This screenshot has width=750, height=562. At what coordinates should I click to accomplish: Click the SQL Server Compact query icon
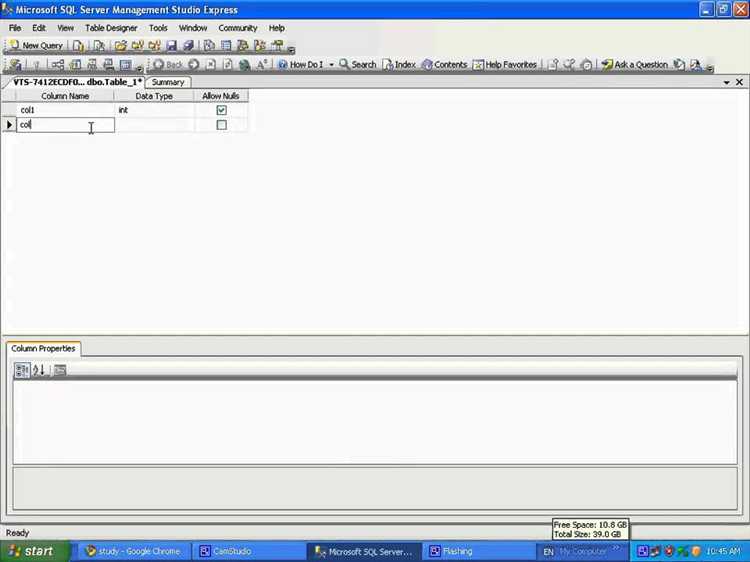99,46
